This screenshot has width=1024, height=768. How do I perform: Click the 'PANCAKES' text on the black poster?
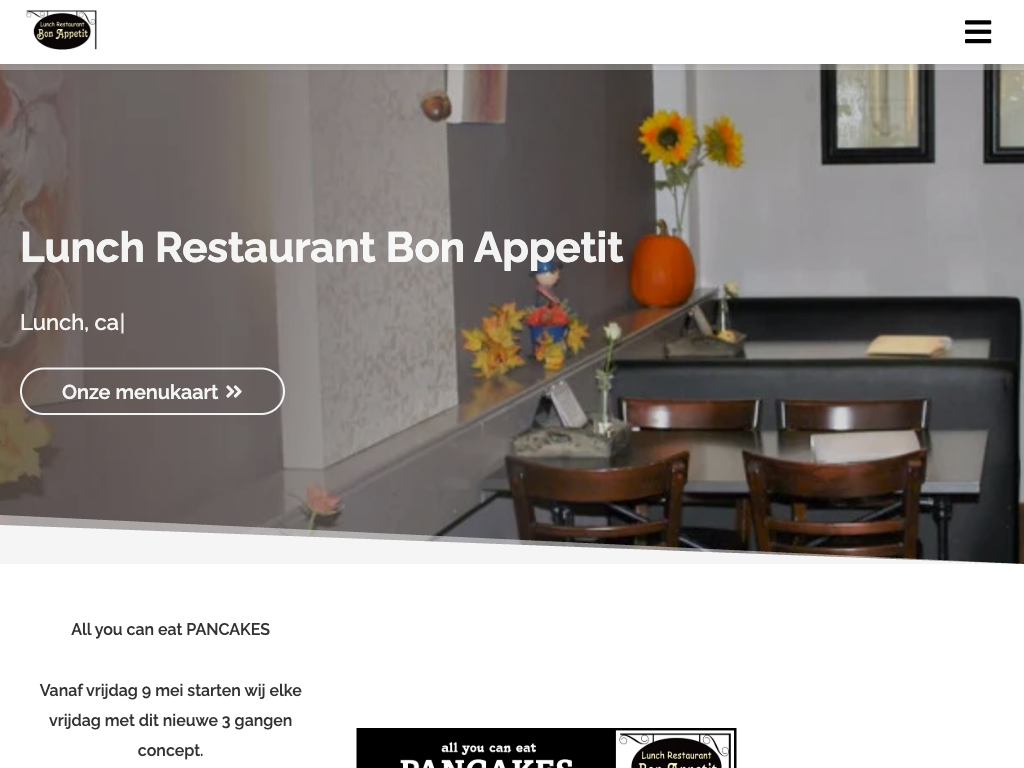[487, 761]
